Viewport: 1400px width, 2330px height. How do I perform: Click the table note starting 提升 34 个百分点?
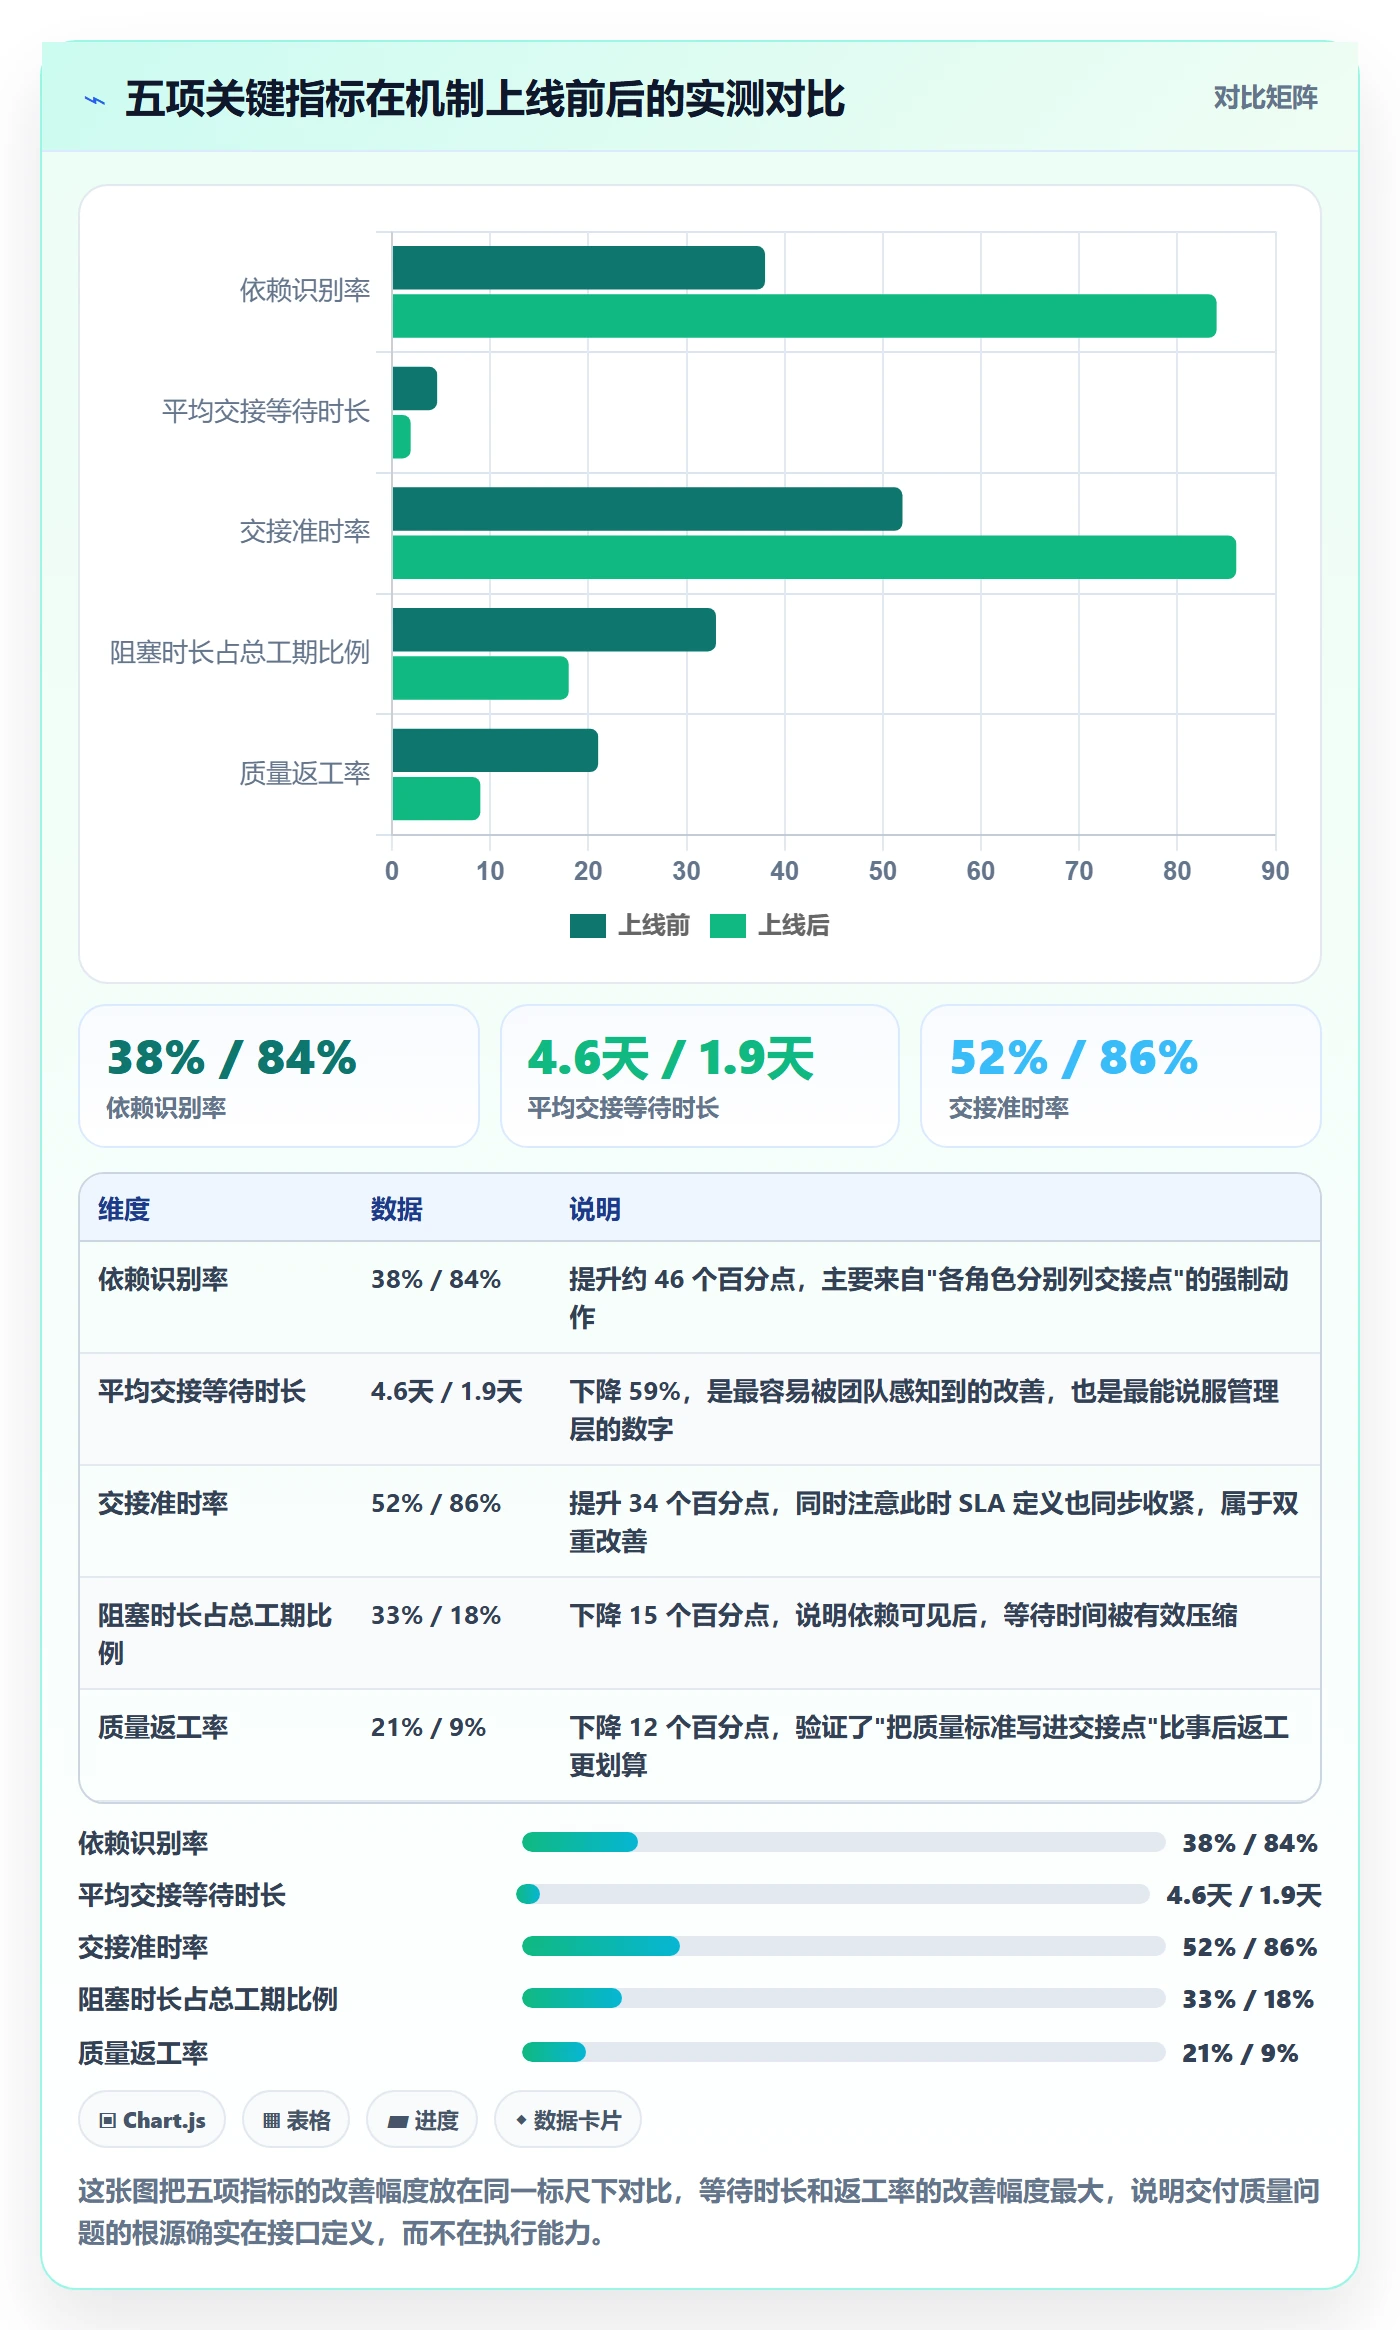pyautogui.click(x=934, y=1522)
